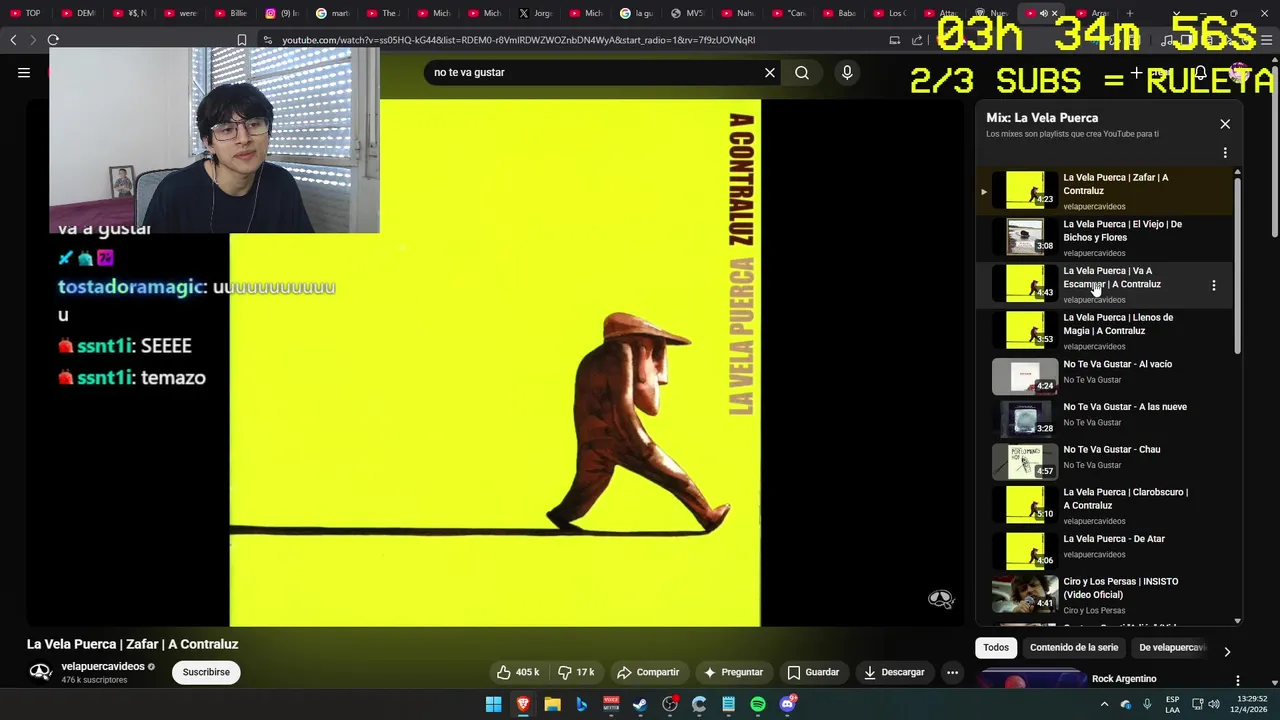Play La Vela Puerca - De Atar
The width and height of the screenshot is (1280, 720).
tap(1105, 550)
